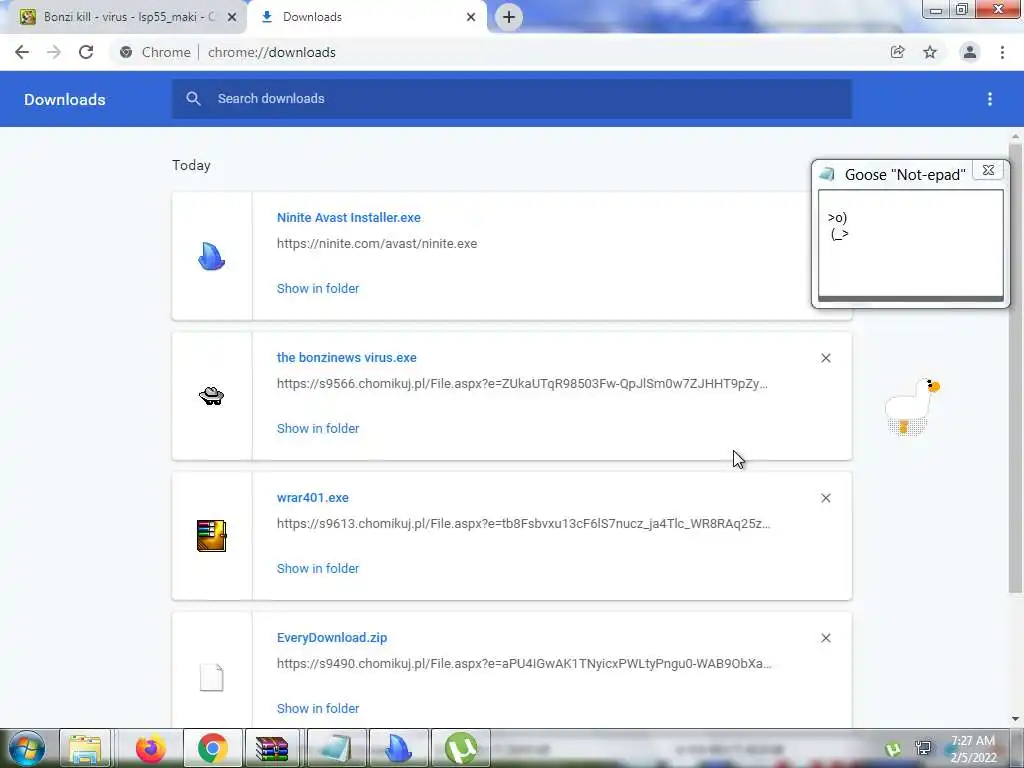The height and width of the screenshot is (768, 1024).
Task: Click the Today date heading
Action: pyautogui.click(x=191, y=165)
